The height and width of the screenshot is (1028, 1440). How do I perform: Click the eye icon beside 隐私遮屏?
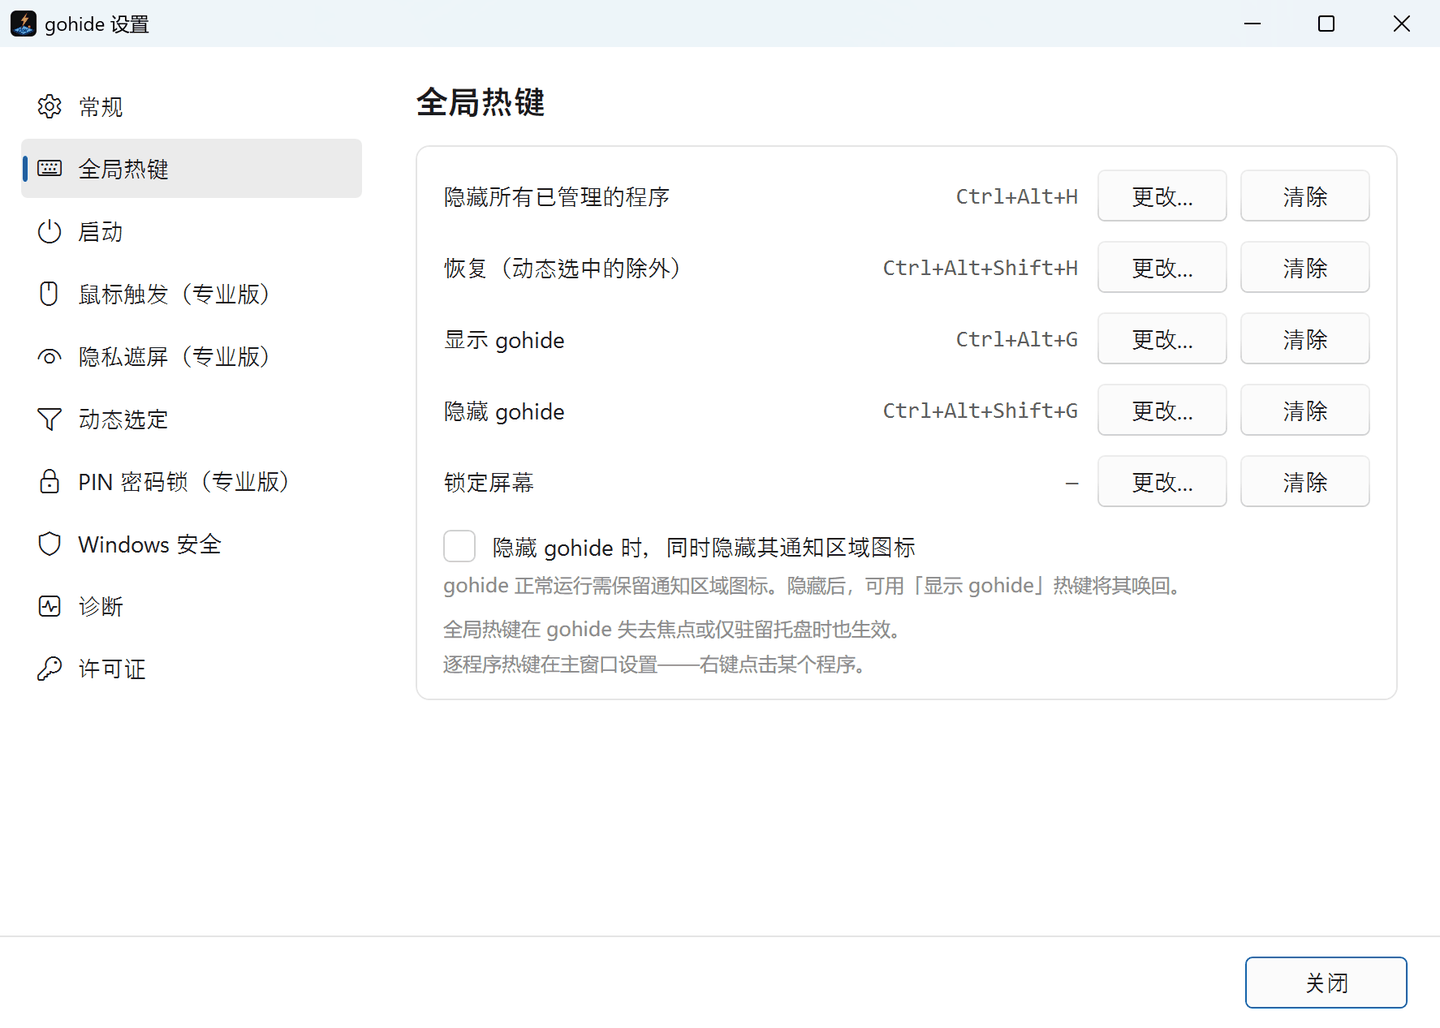[x=49, y=356]
